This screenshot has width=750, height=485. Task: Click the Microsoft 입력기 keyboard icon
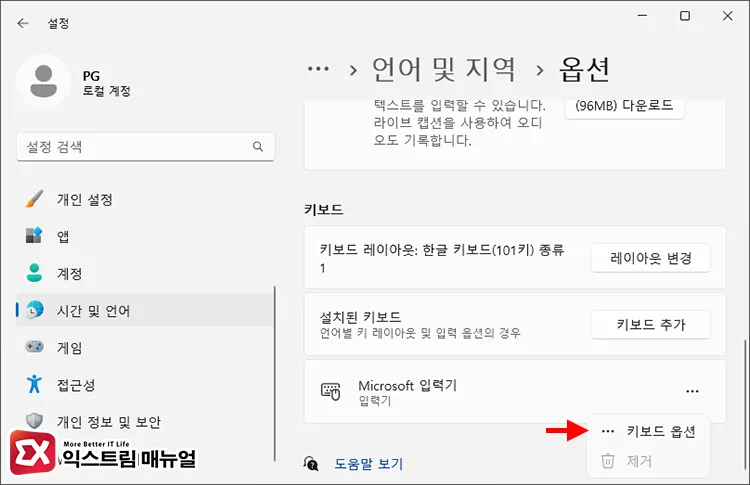coord(330,391)
